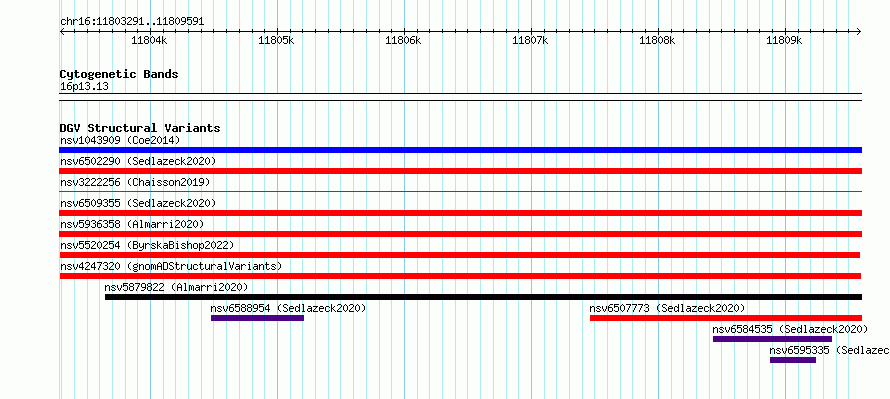Viewport: 890px width, 399px height.
Task: Click the left arrowhead of the ruler
Action: click(x=62, y=31)
